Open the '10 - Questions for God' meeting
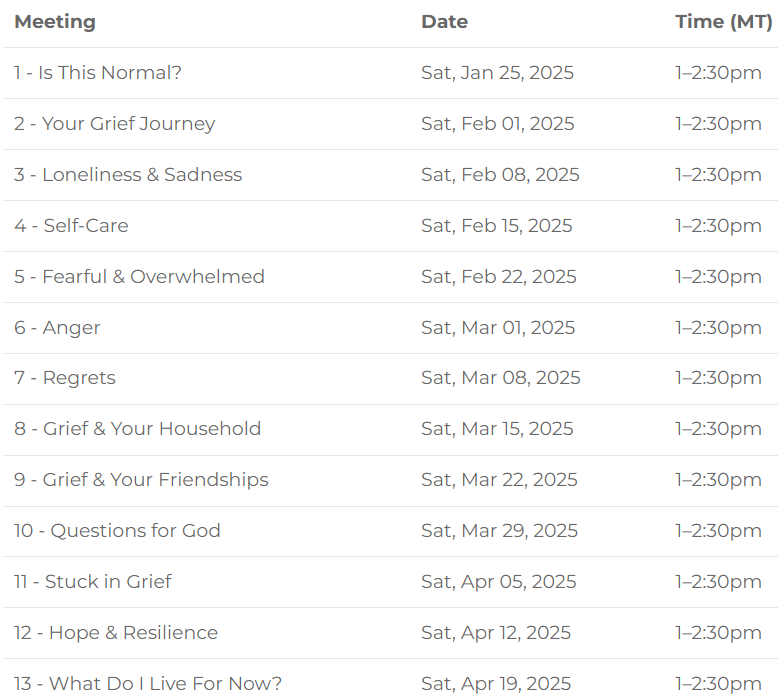This screenshot has width=778, height=700. coord(117,531)
